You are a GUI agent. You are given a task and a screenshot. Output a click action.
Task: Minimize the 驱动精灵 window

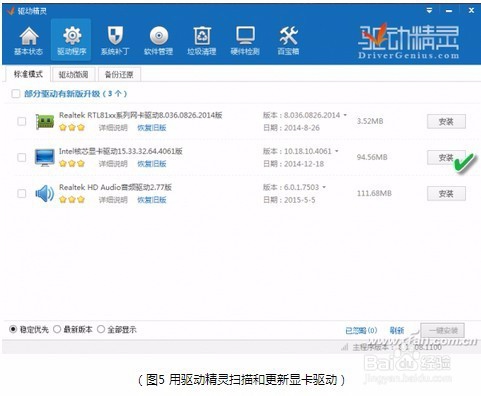pos(449,11)
